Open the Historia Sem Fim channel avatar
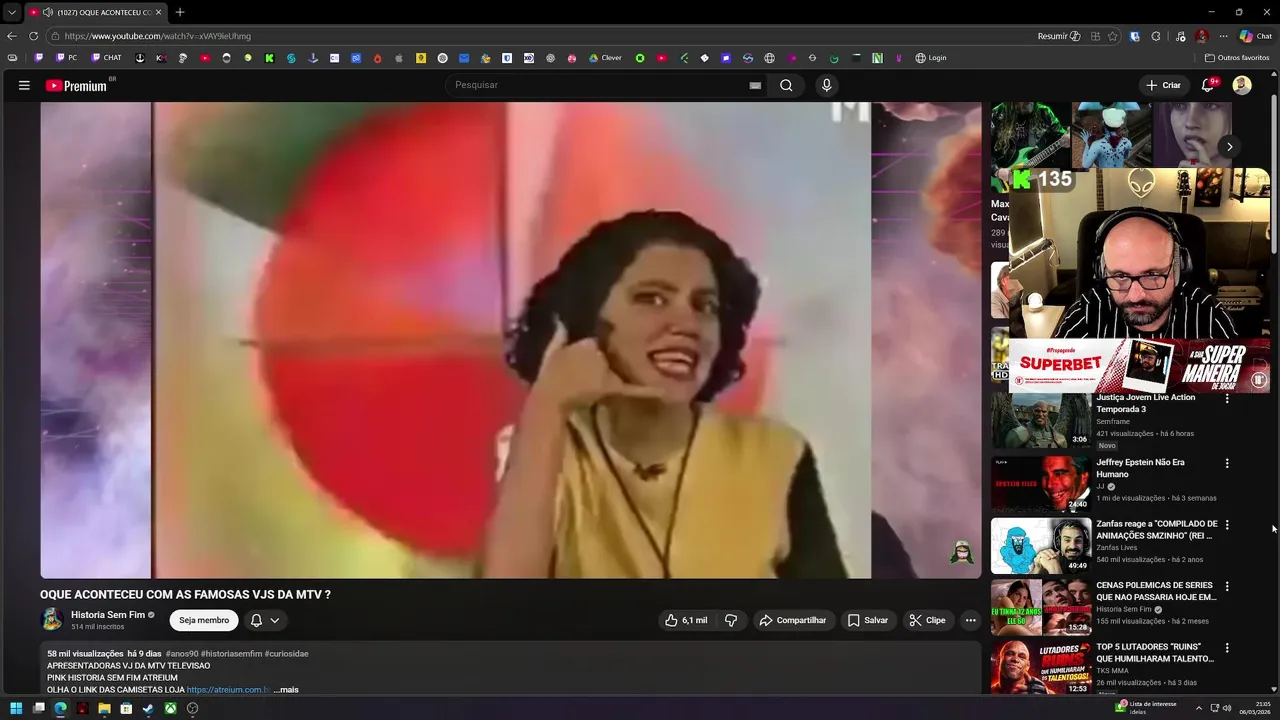Screen dimensions: 1280x720 click(x=52, y=620)
